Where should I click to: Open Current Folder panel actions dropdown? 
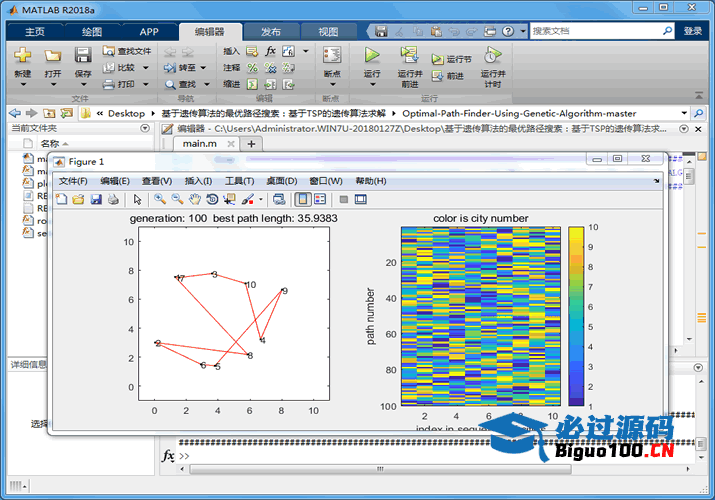(145, 129)
